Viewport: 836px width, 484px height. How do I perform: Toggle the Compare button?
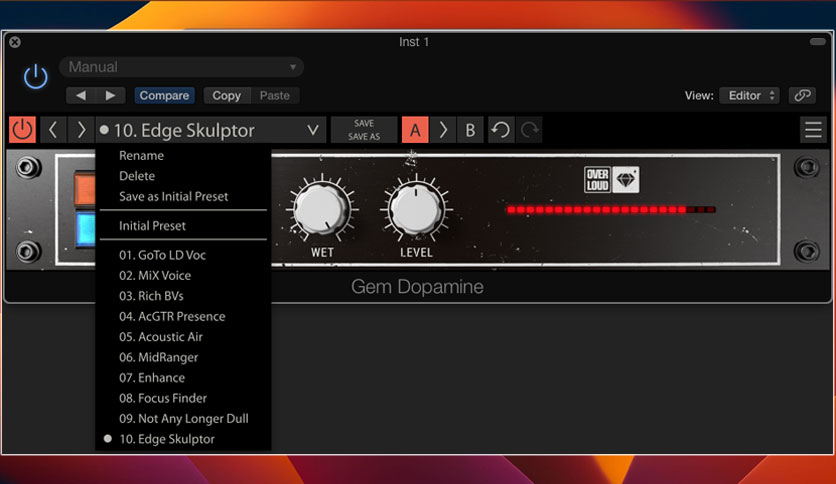164,95
